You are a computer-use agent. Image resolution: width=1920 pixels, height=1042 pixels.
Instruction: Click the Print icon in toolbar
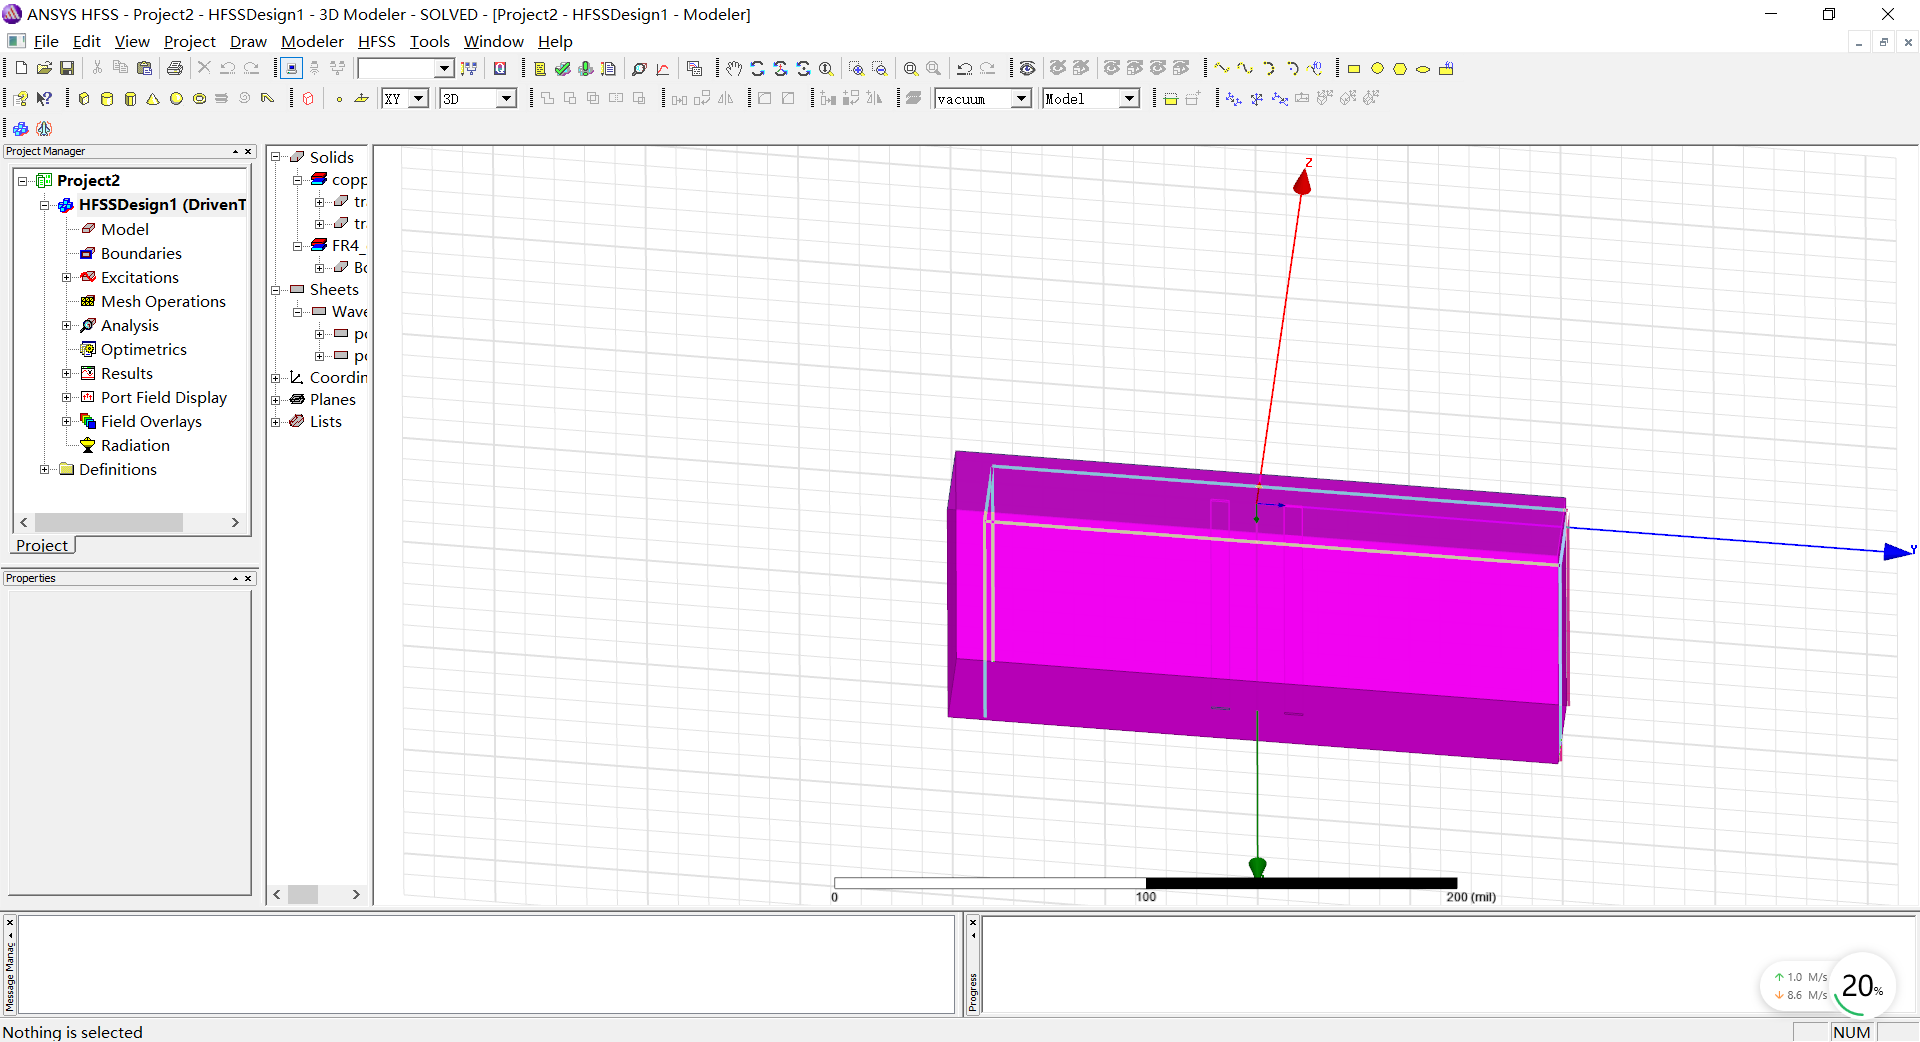(x=175, y=68)
